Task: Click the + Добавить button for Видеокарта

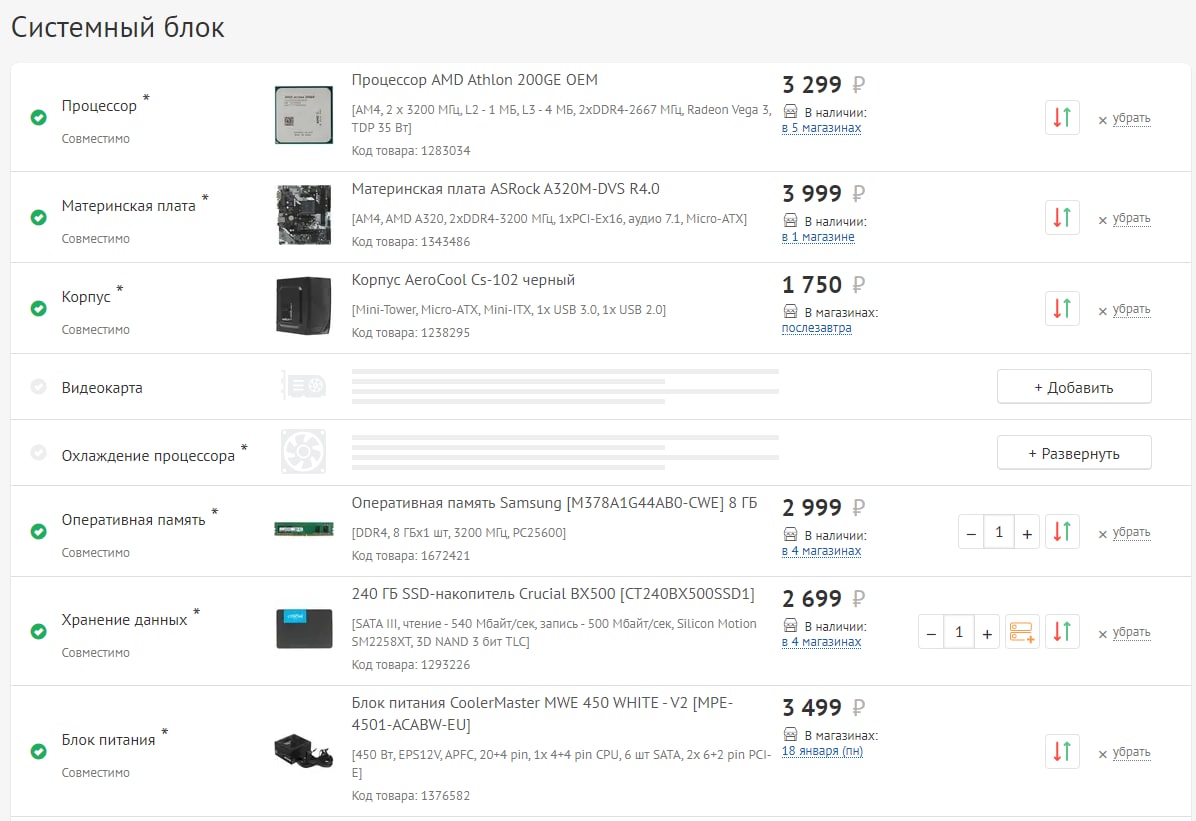Action: tap(1074, 387)
